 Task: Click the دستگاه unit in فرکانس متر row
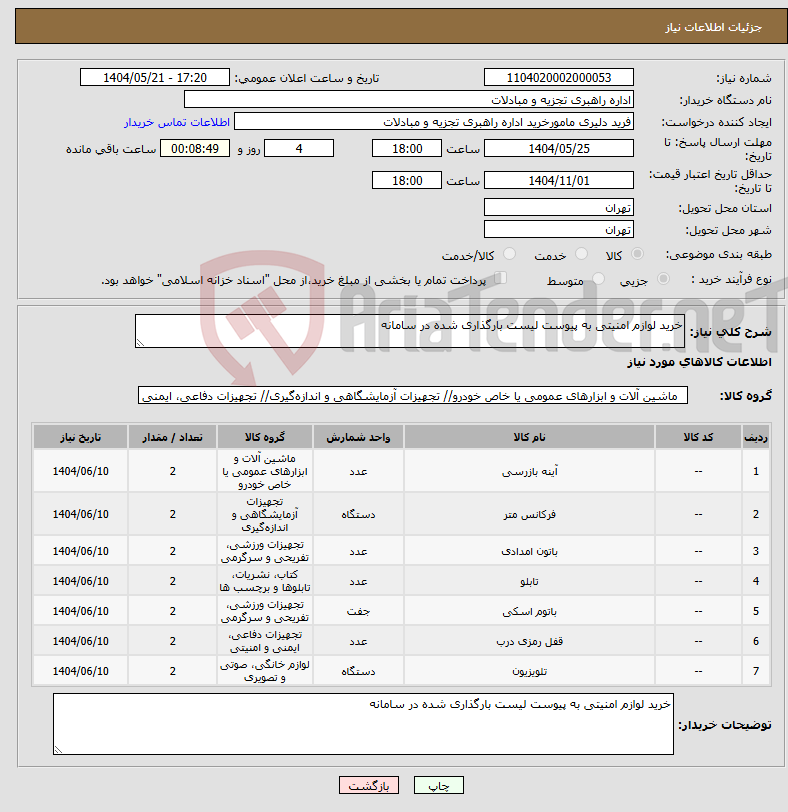358,515
